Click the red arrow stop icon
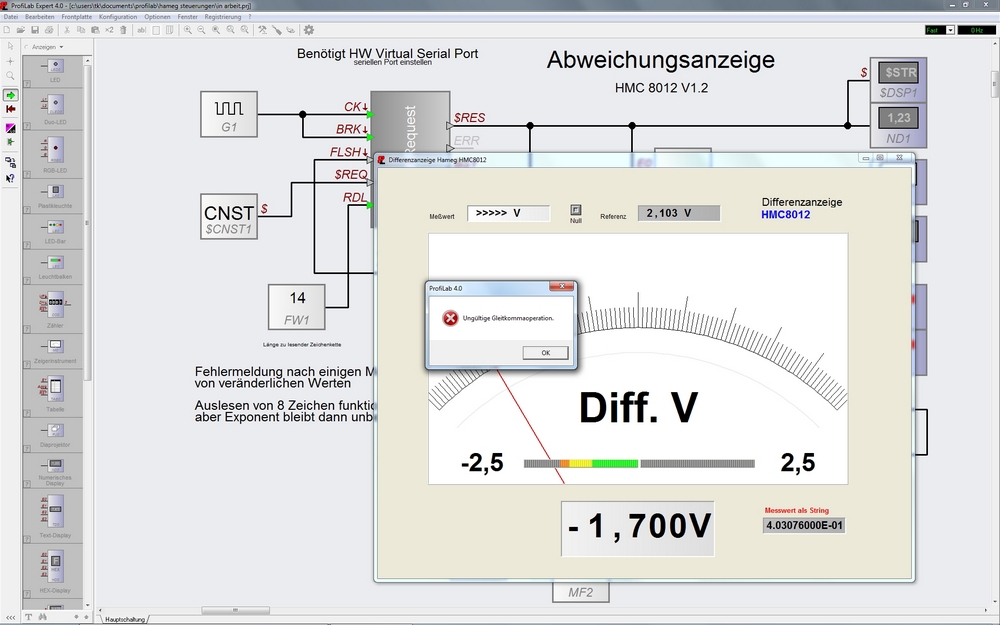 (x=10, y=109)
